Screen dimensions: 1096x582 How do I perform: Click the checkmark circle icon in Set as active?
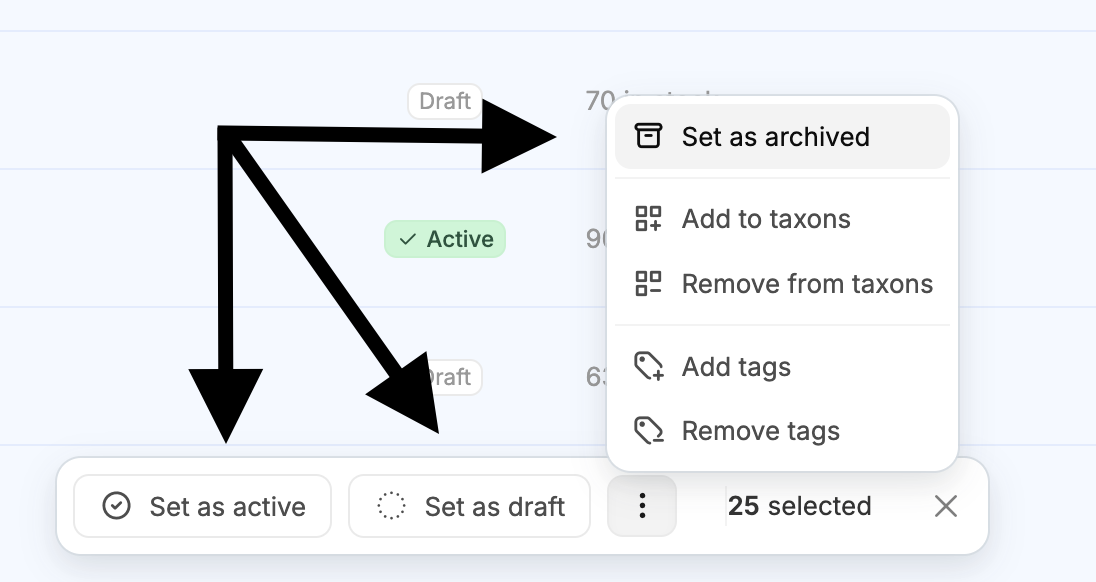click(x=116, y=506)
